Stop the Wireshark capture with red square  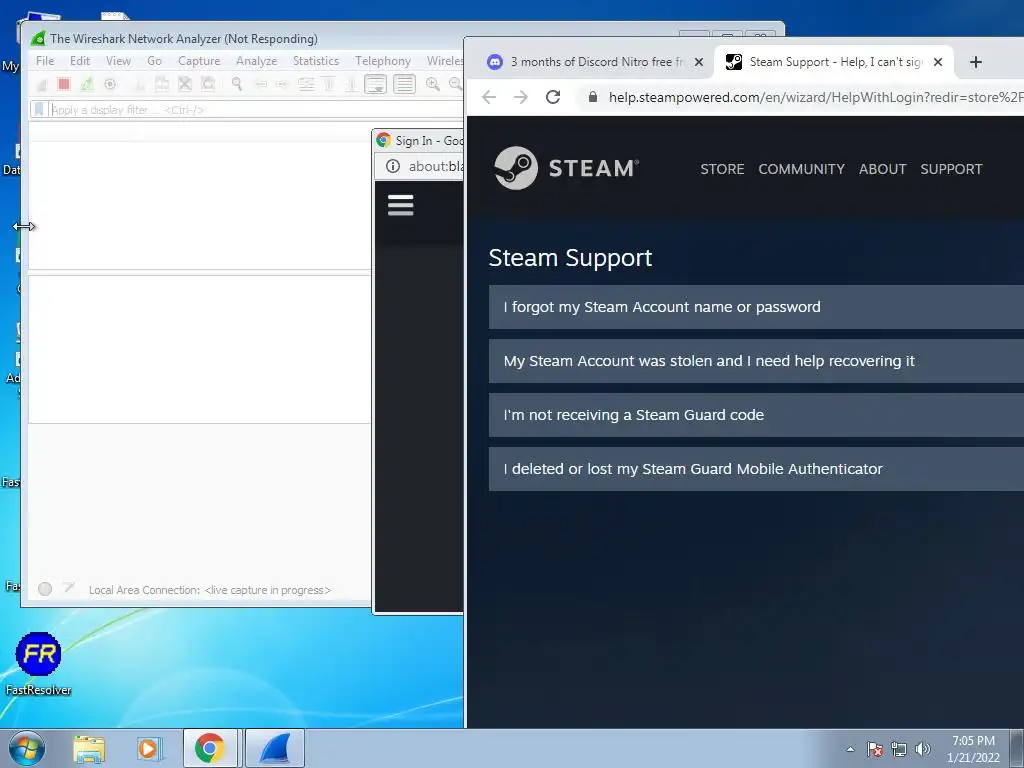point(63,84)
